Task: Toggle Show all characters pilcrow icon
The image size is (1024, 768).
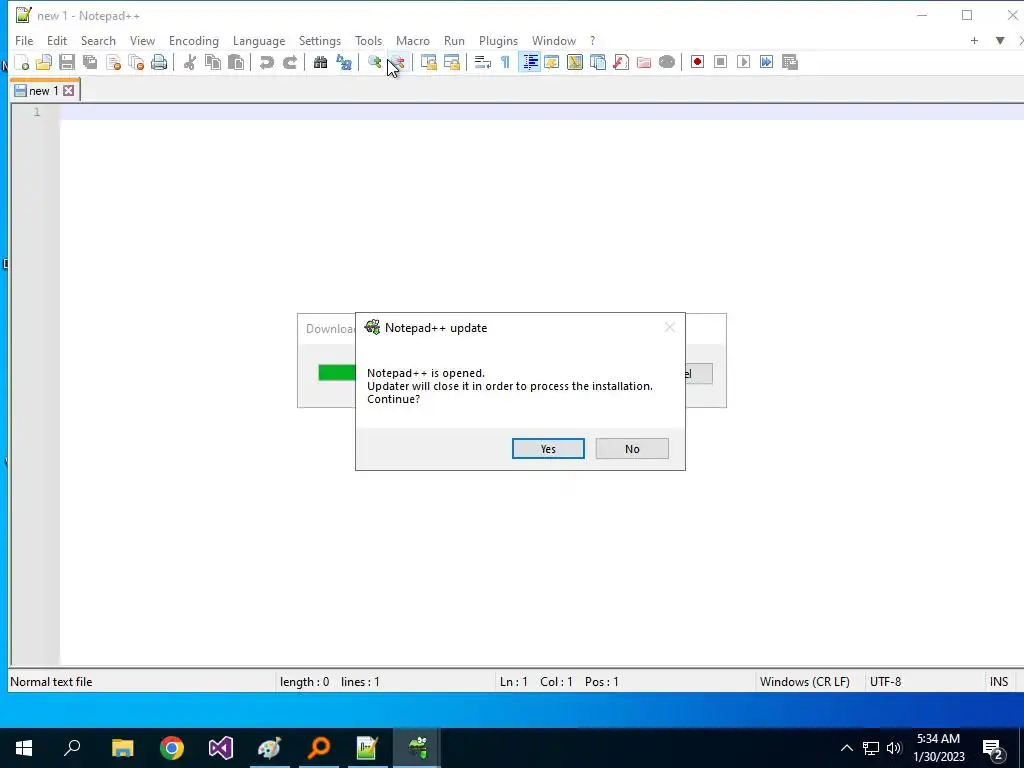Action: [505, 63]
